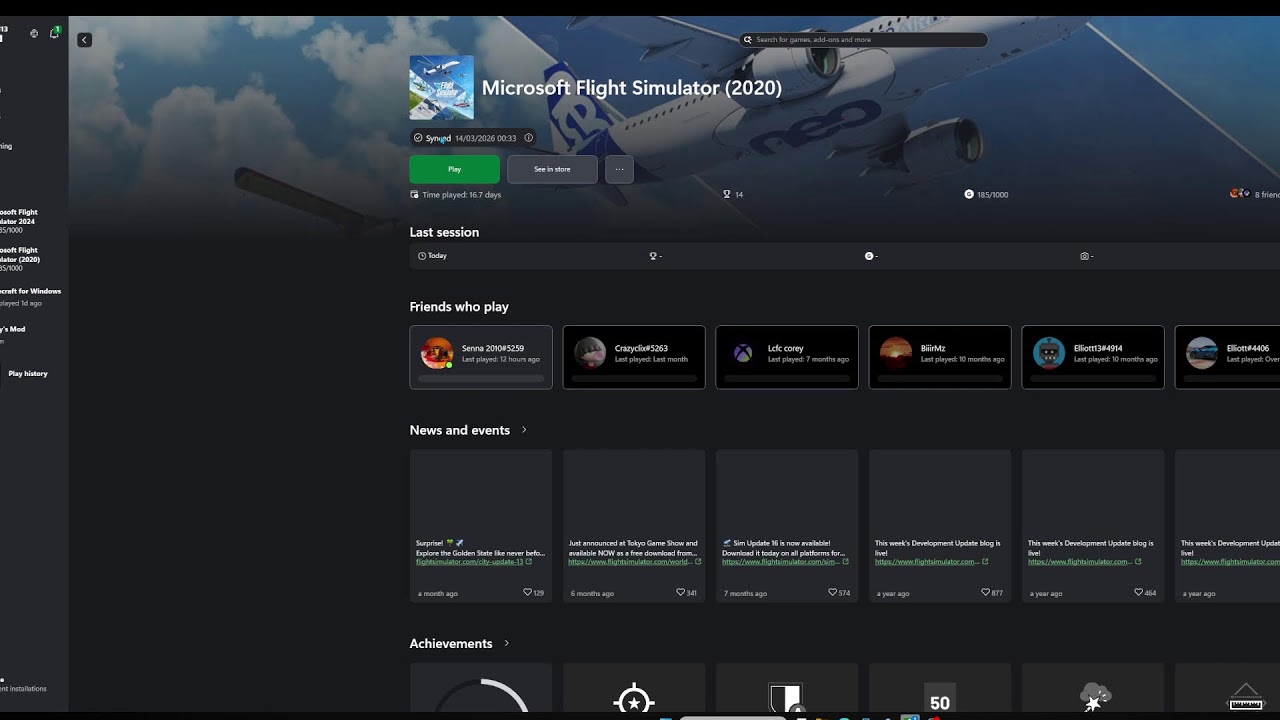
Task: Open the 8 friends avatars group
Action: click(x=1240, y=193)
